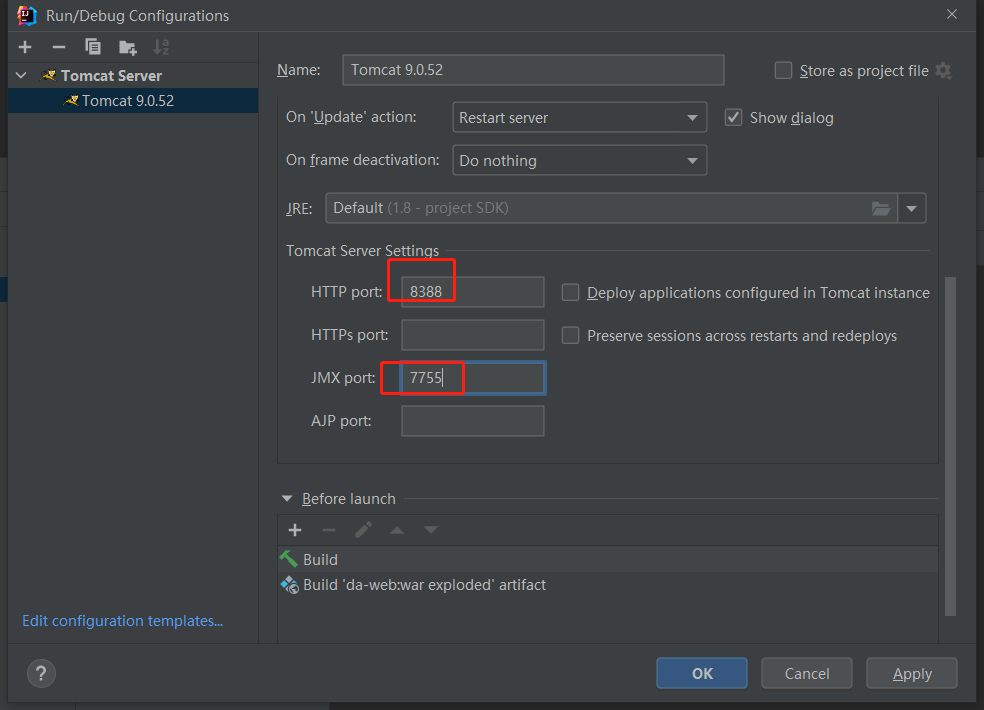Open the On frame deactivation dropdown

[579, 160]
